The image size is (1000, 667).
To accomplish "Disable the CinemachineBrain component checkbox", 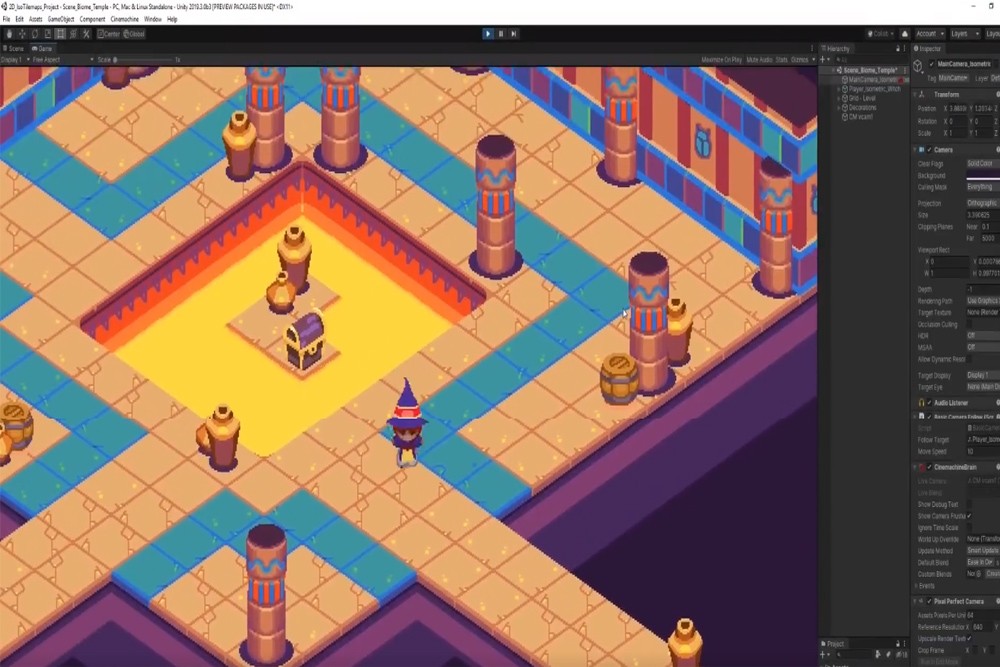I will [929, 467].
